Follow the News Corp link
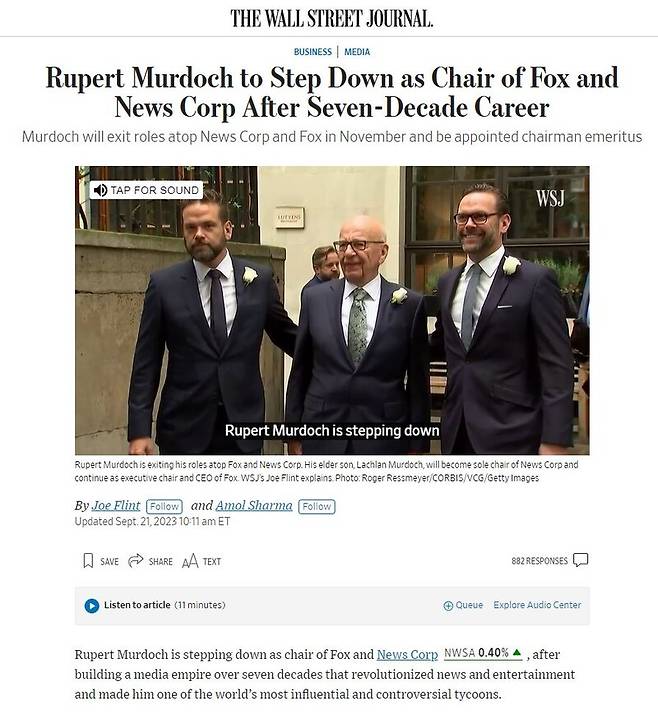Image resolution: width=658 pixels, height=714 pixels. click(407, 654)
